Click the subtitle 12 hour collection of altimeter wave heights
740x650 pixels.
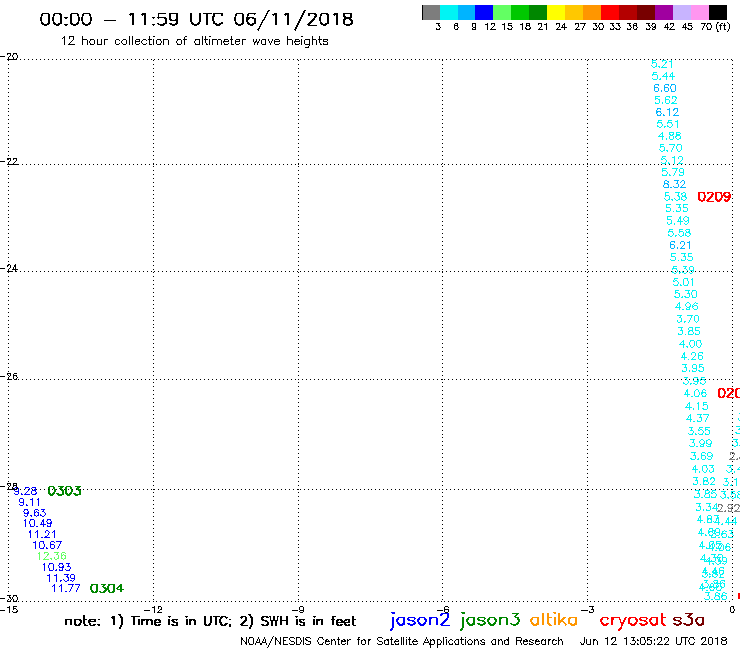click(194, 41)
